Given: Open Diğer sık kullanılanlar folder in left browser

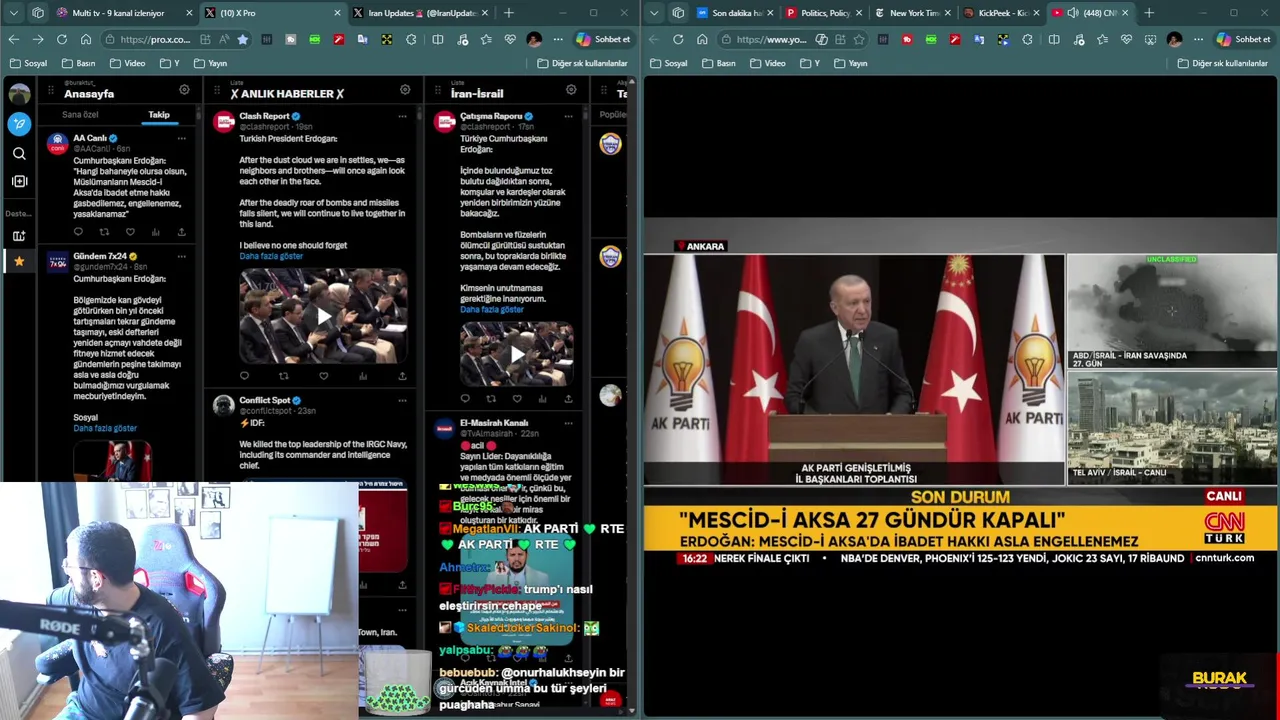Looking at the screenshot, I should (583, 63).
